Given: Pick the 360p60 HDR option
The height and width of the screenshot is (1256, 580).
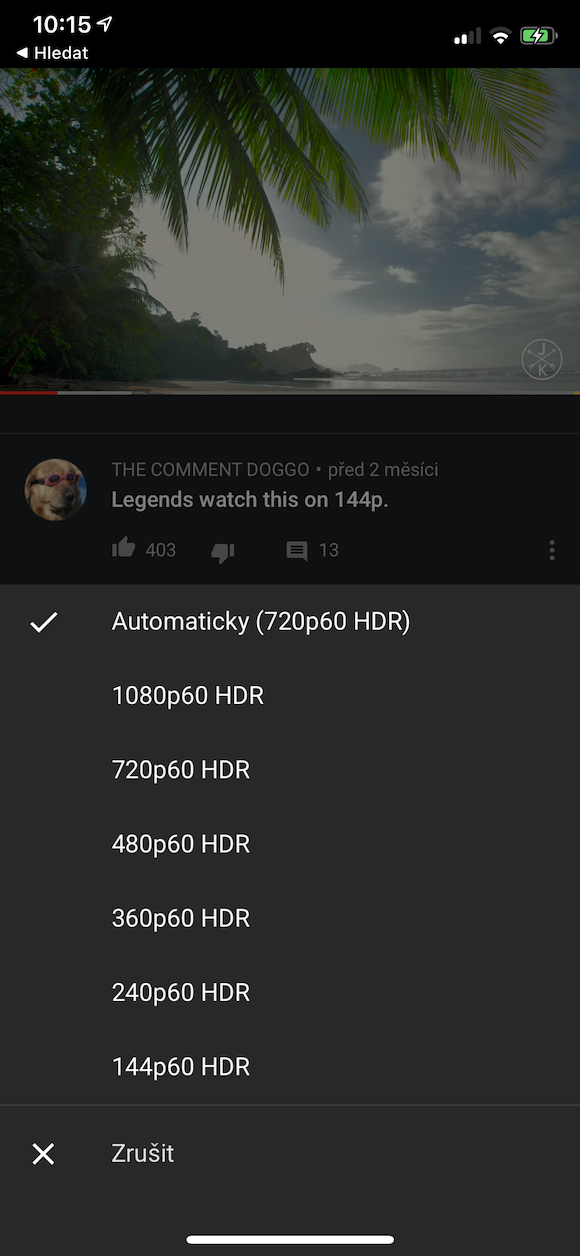Looking at the screenshot, I should coord(290,918).
